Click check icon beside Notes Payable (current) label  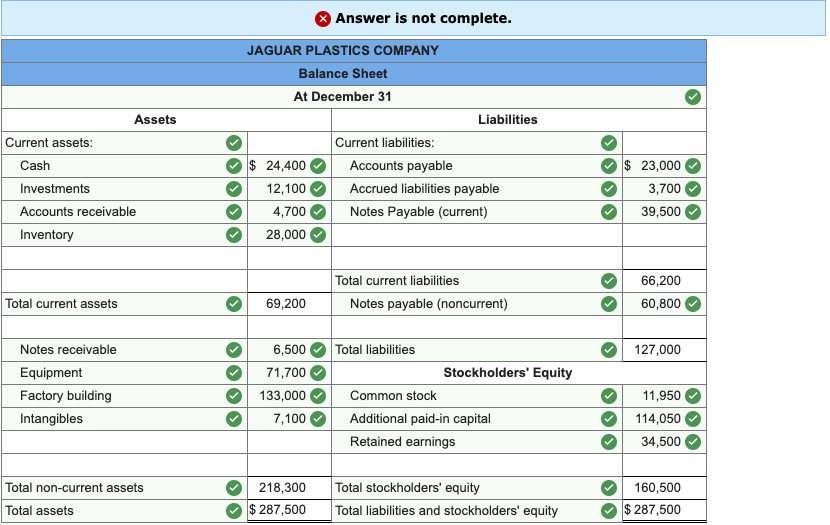point(609,212)
